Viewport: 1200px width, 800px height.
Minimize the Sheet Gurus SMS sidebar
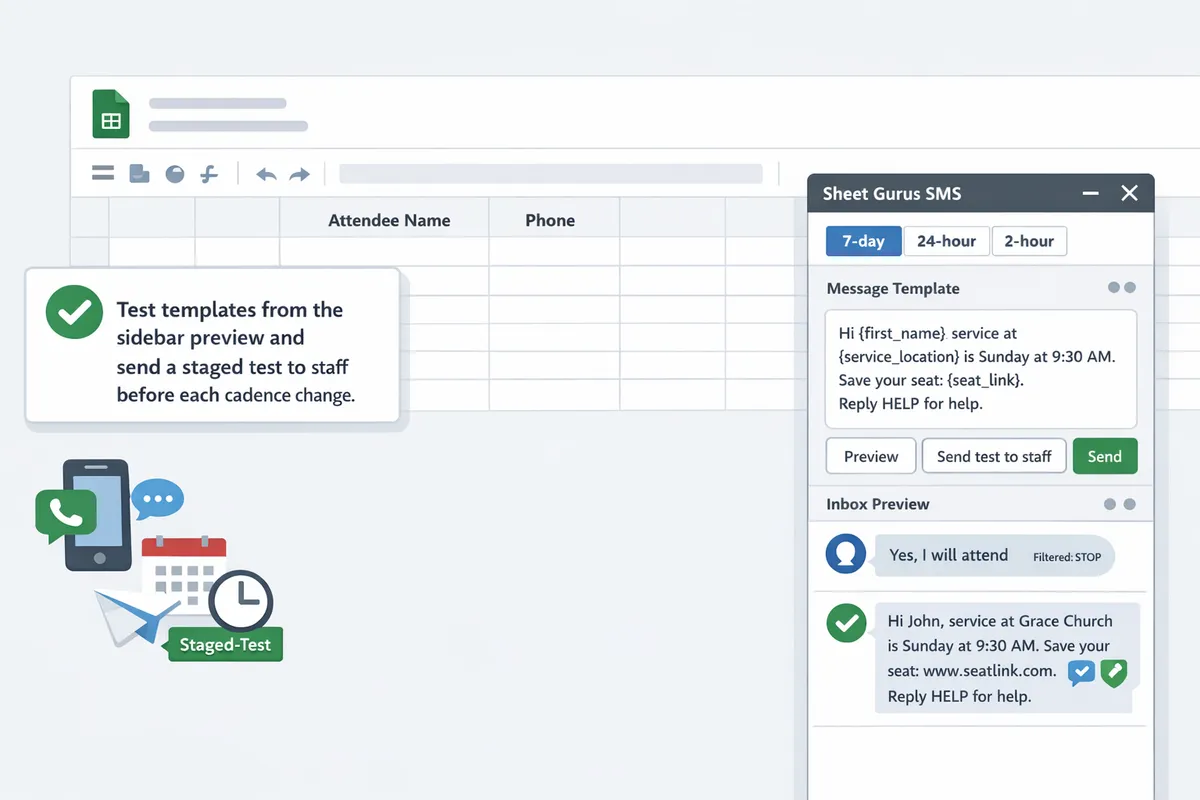pos(1091,194)
